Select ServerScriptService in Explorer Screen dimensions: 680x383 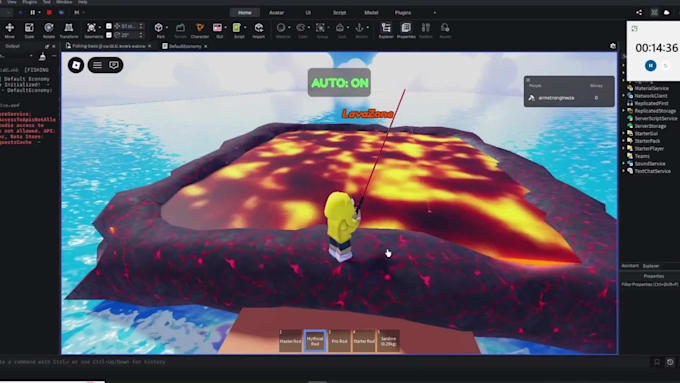click(x=652, y=118)
